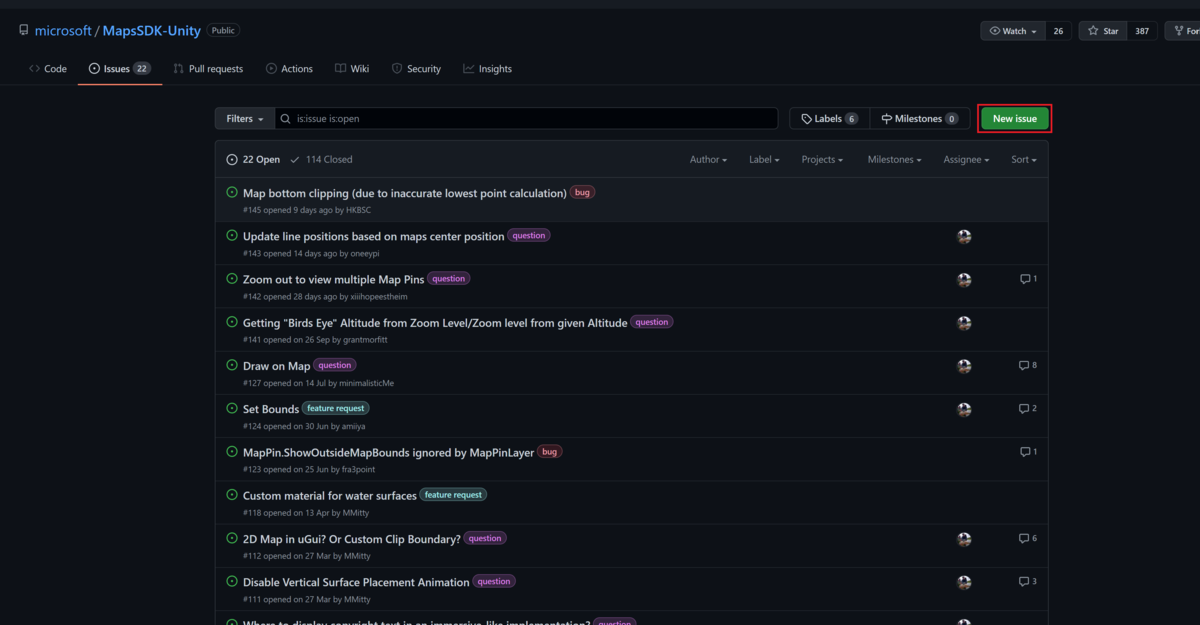Viewport: 1200px width, 625px height.
Task: Click the assignee avatar on Zoom out issue
Action: tap(964, 280)
